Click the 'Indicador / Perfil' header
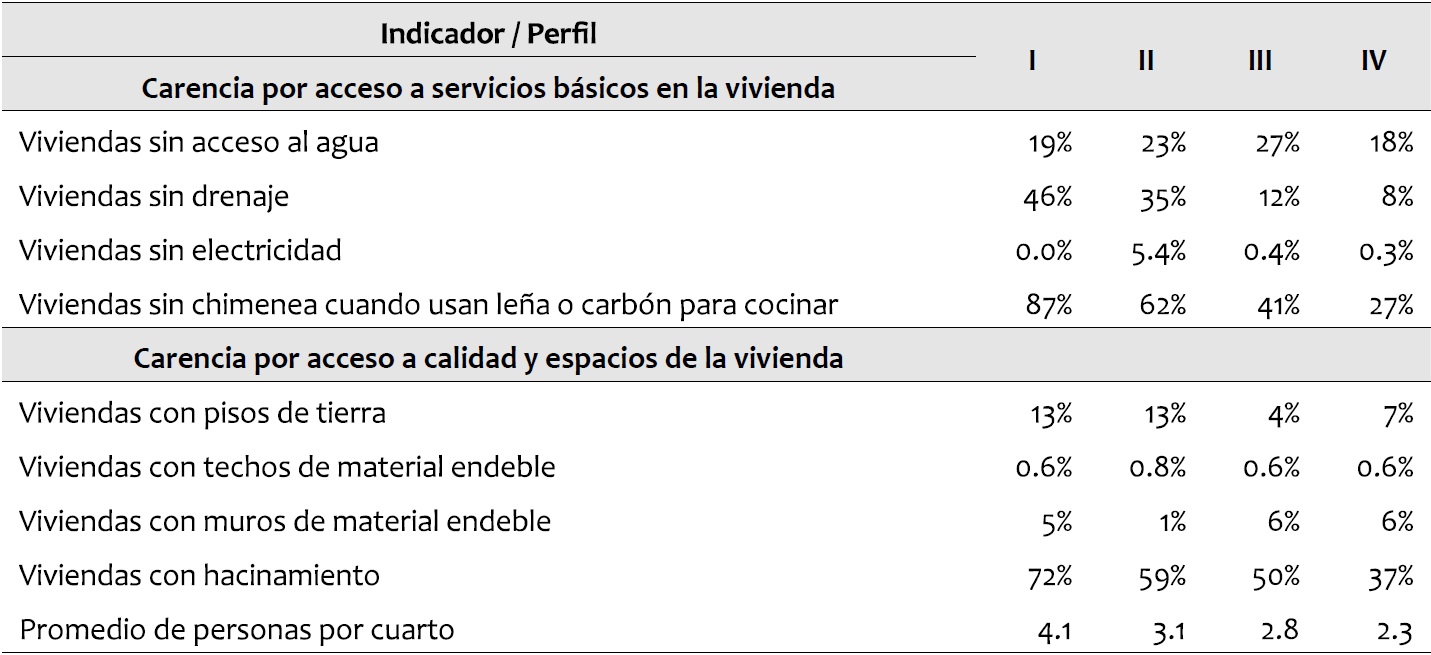This screenshot has height=655, width=1431. pyautogui.click(x=488, y=34)
